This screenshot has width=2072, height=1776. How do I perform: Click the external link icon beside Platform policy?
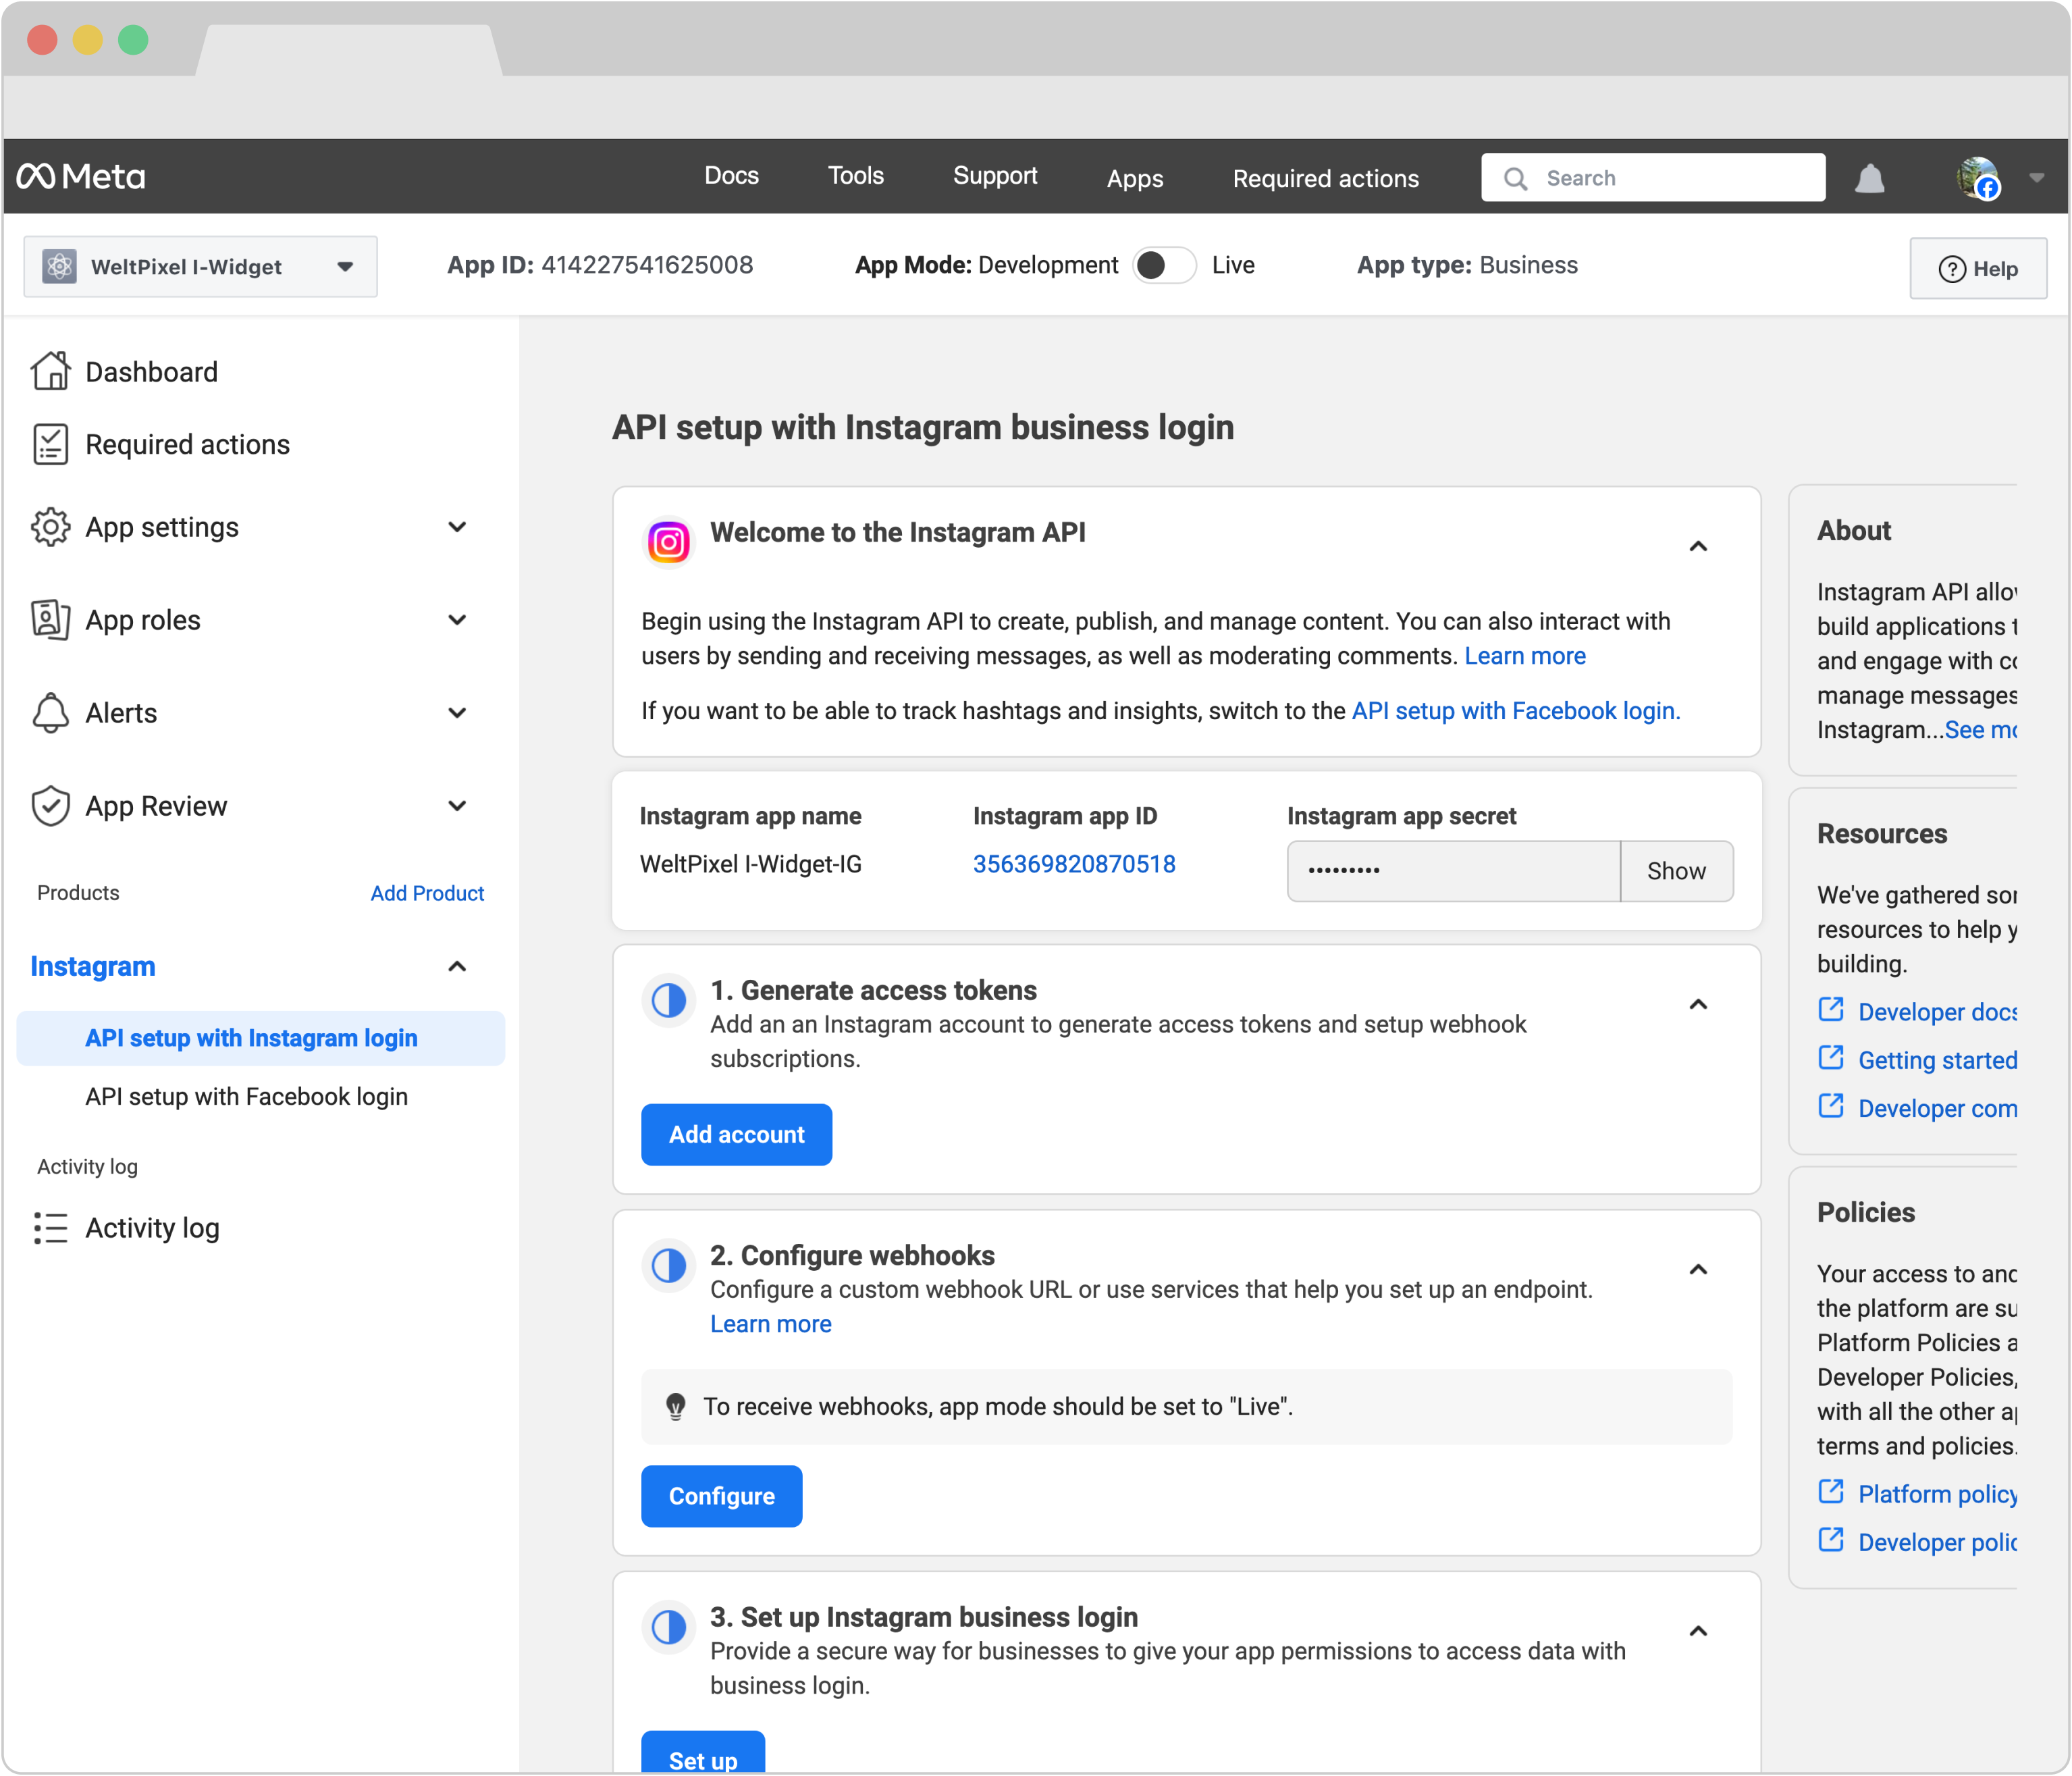[1830, 1492]
